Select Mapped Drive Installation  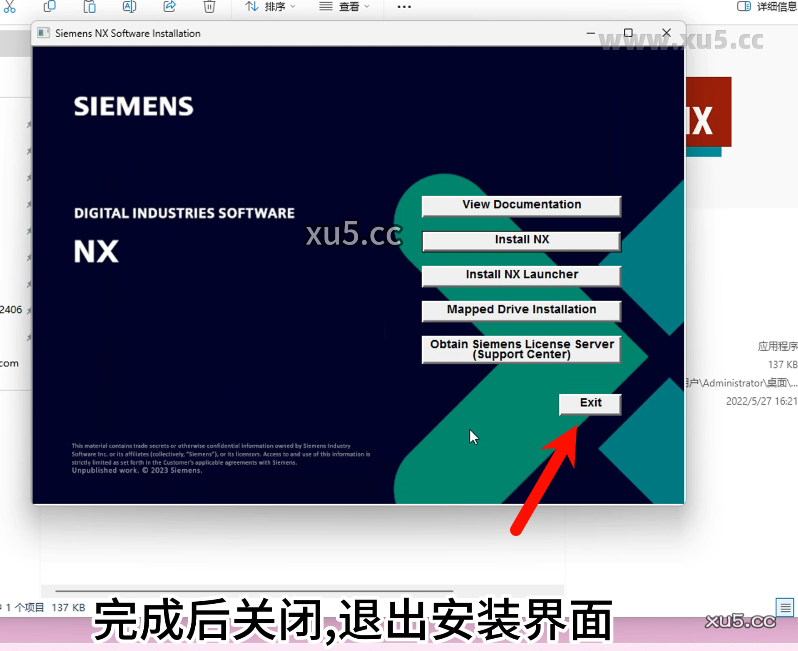521,310
